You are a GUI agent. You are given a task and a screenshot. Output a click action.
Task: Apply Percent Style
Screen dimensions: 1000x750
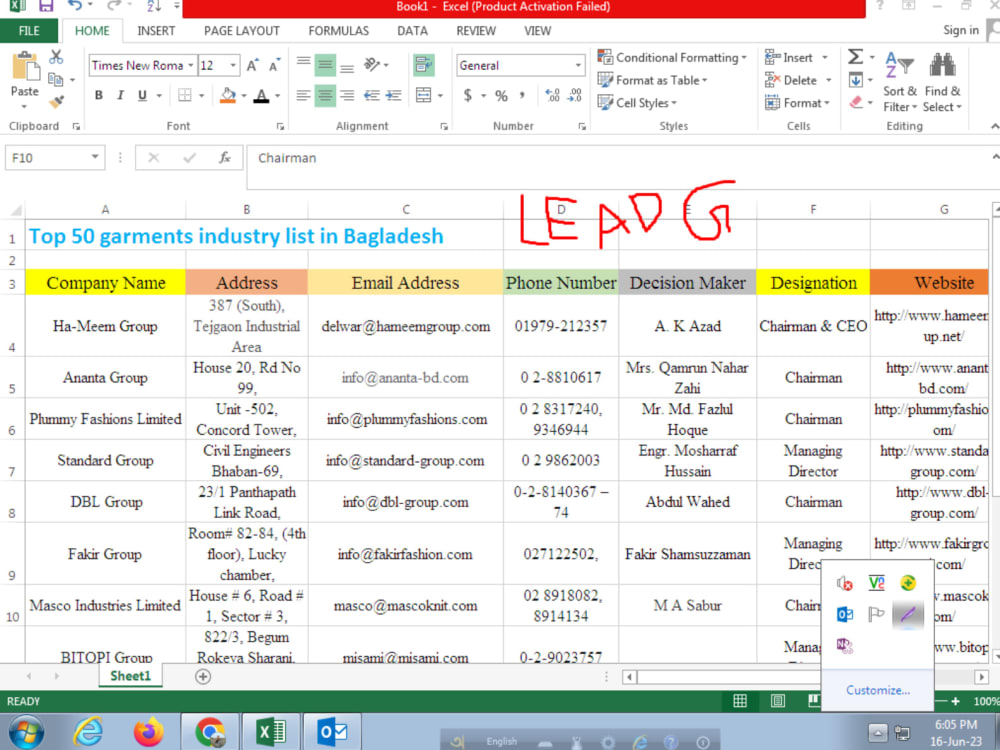coord(501,96)
